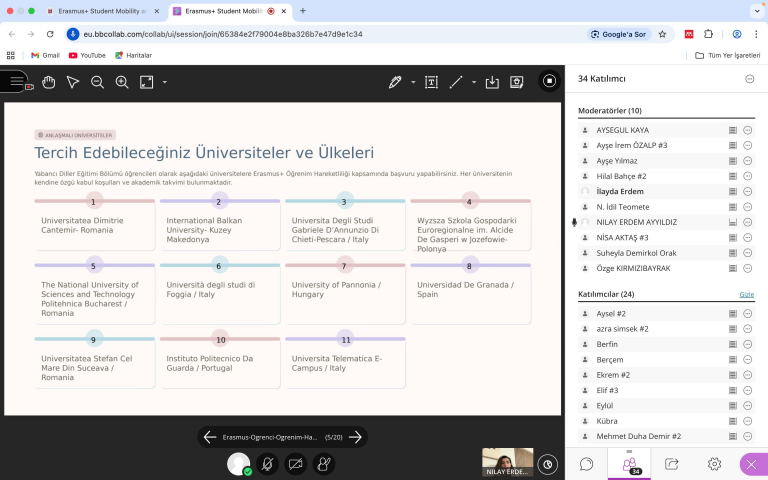
Task: Select the text annotation tool
Action: [x=432, y=82]
